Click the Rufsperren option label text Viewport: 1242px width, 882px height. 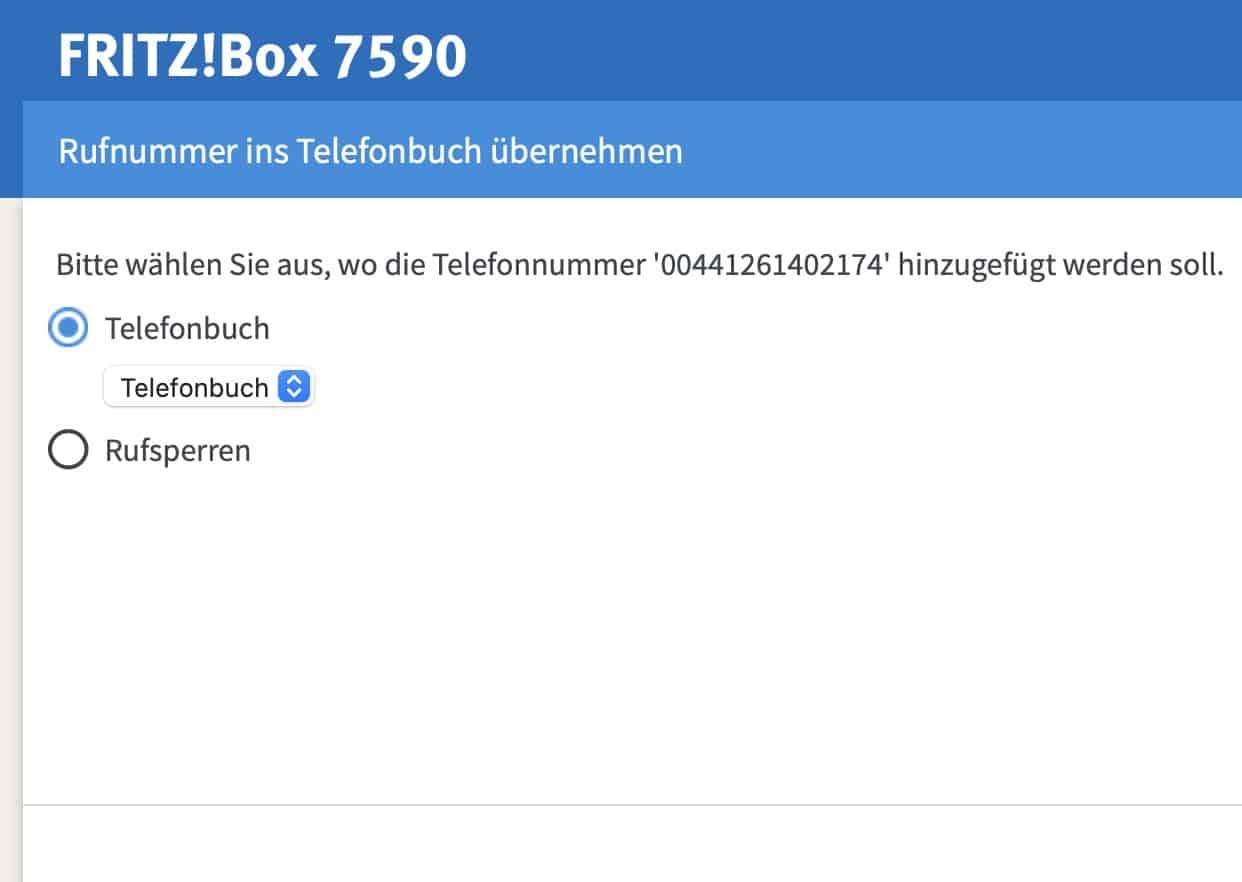click(178, 452)
